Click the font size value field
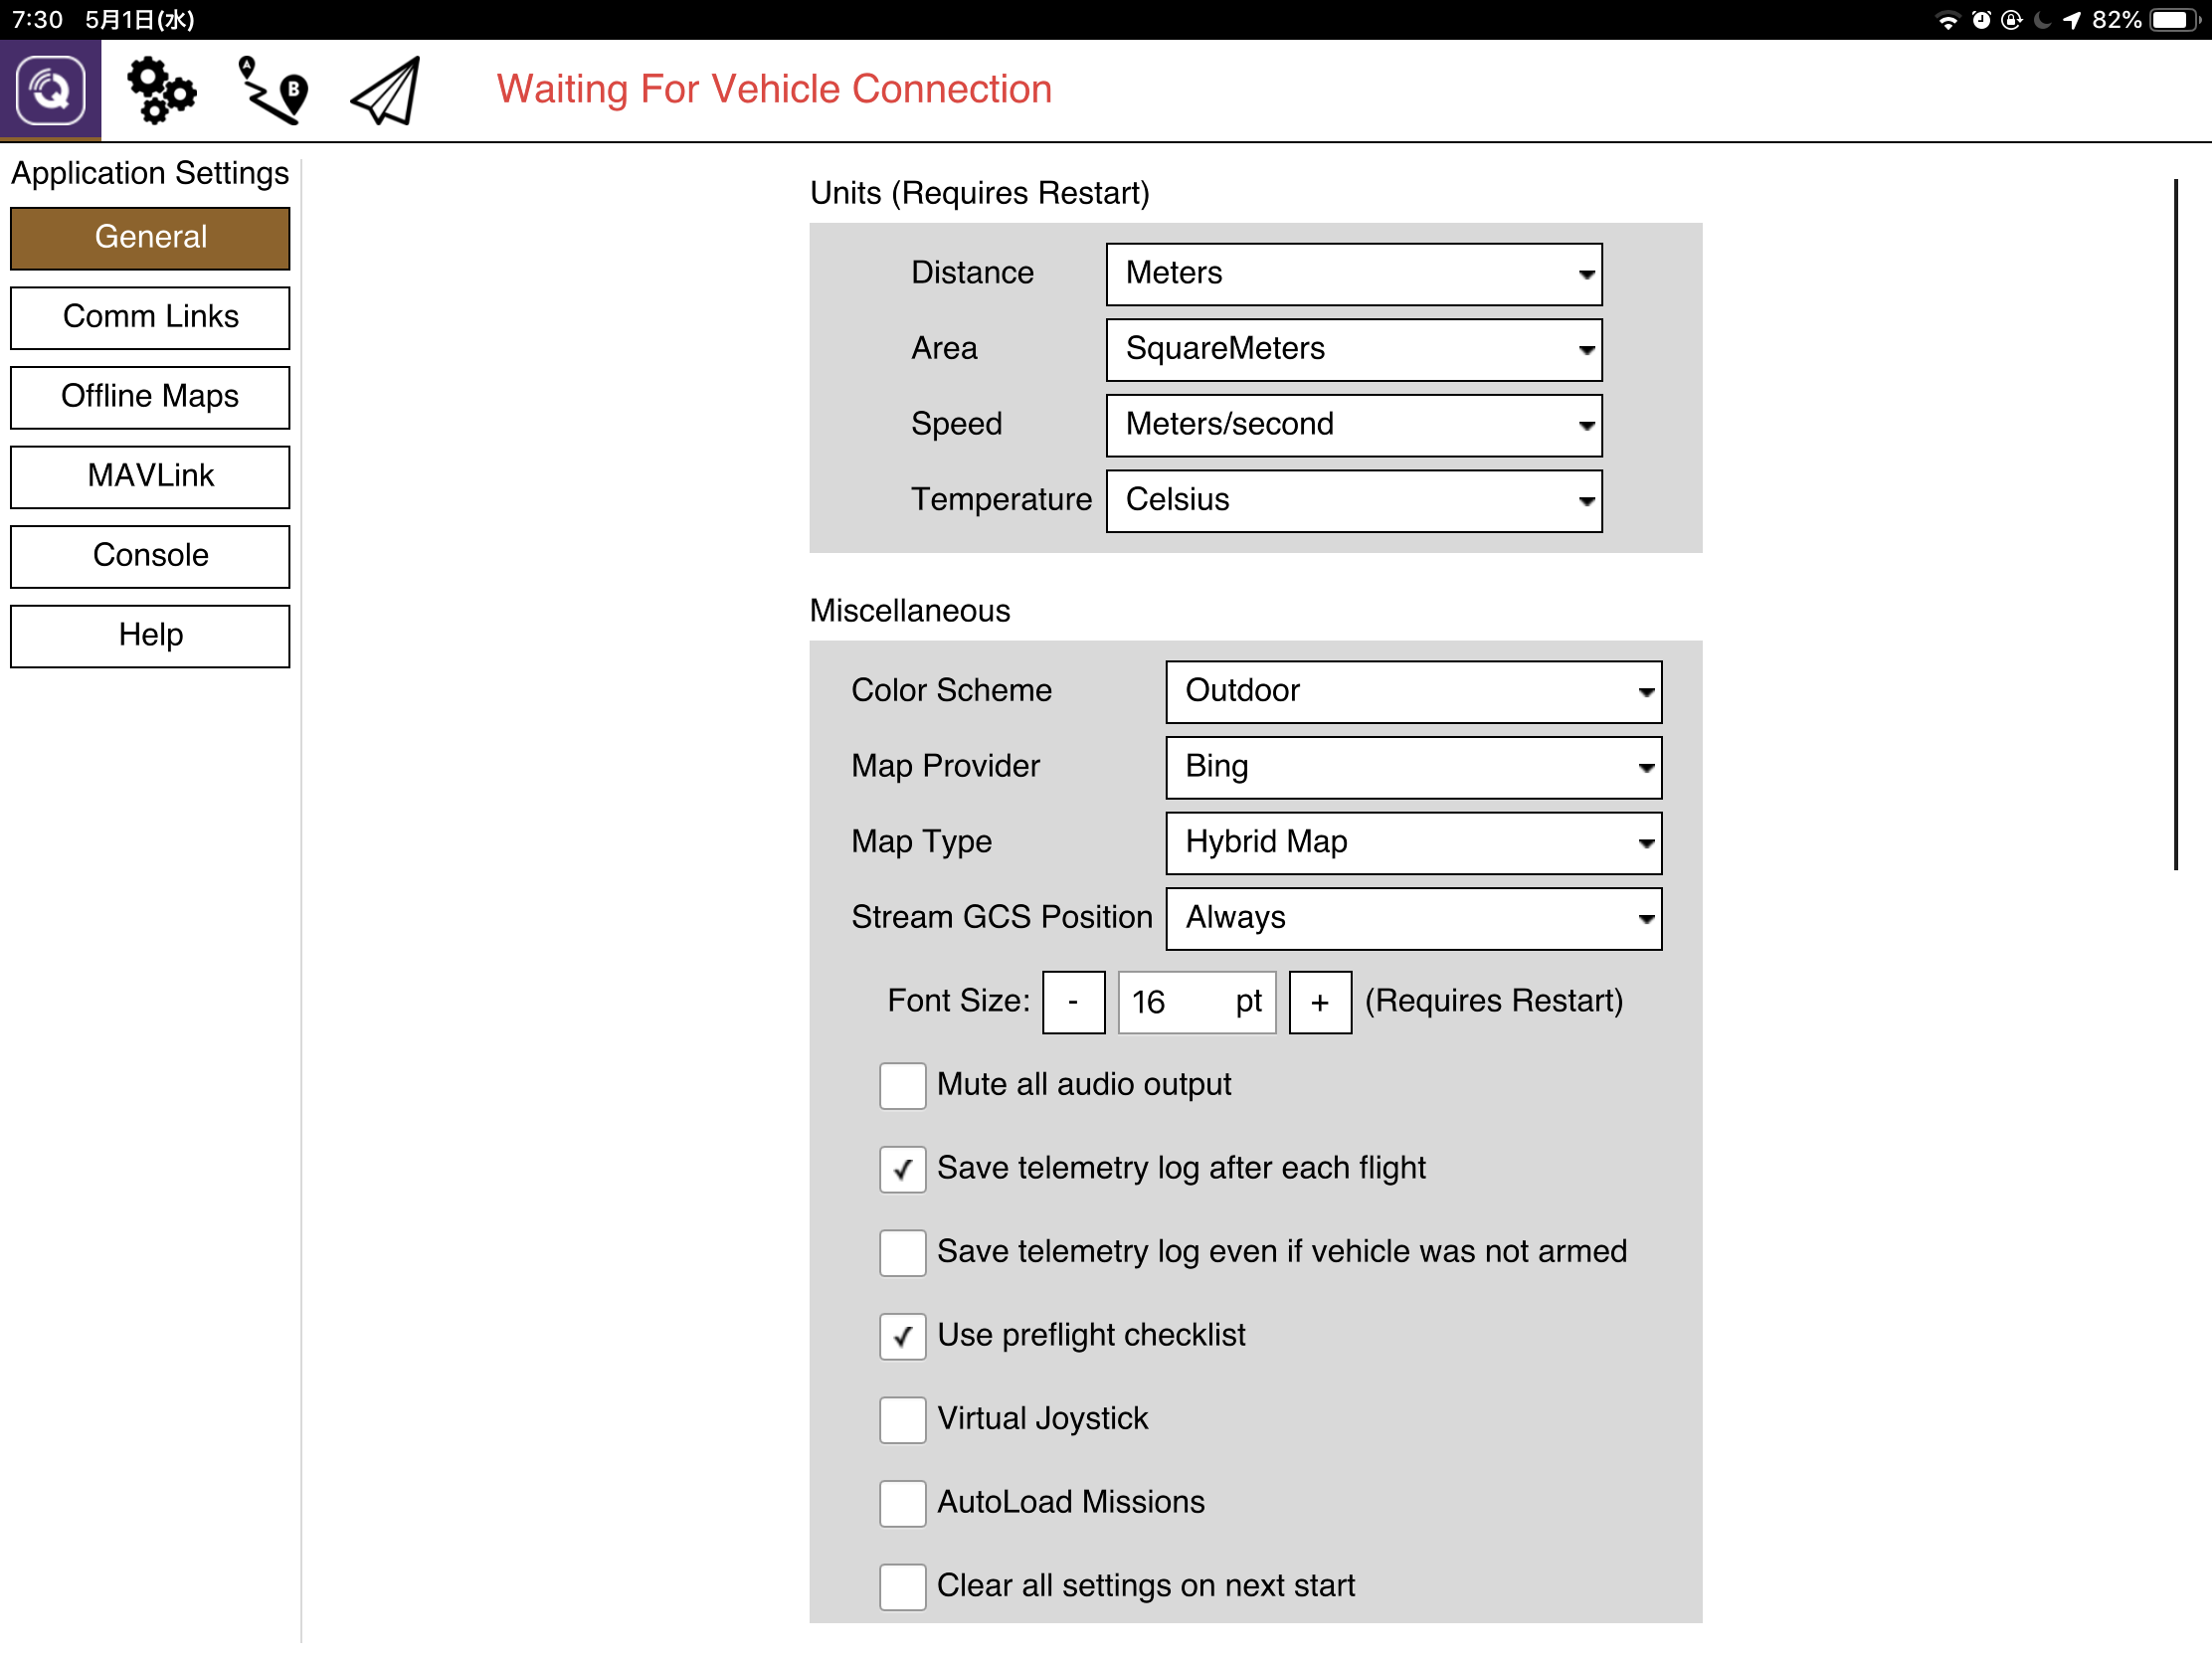The image size is (2212, 1659). point(1196,1002)
